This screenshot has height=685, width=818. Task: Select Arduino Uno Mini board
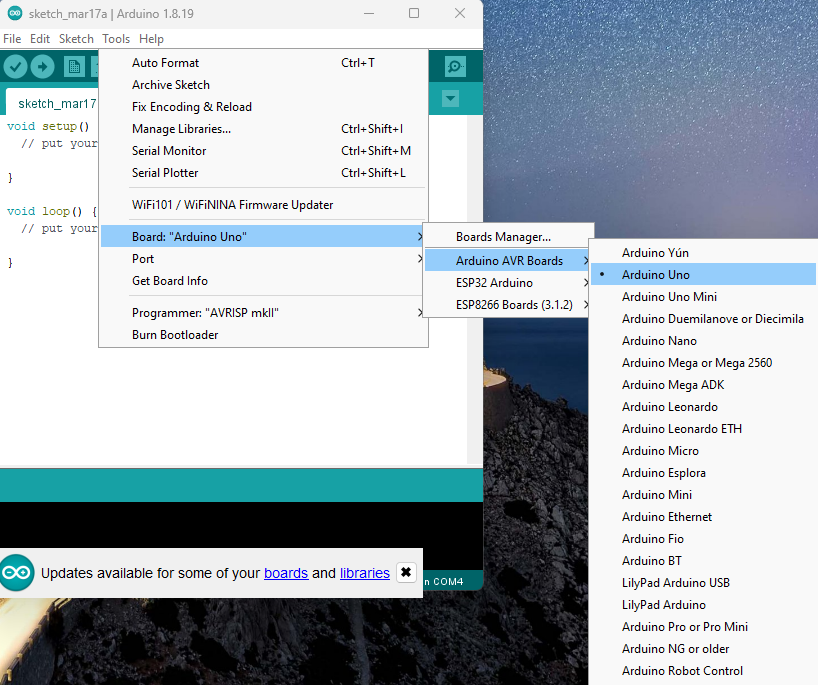coord(703,297)
